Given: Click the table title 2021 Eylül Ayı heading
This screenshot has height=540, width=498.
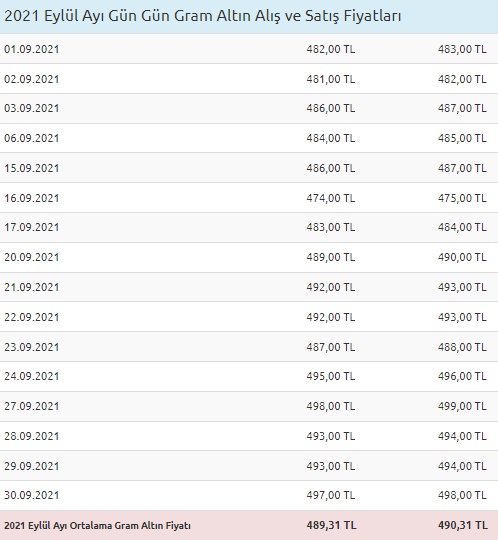Looking at the screenshot, I should click(203, 16).
